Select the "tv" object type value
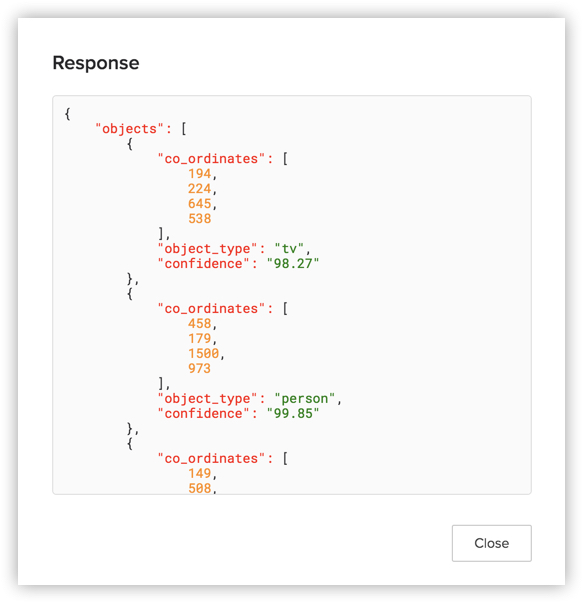Viewport: 583px width, 603px height. coord(289,249)
